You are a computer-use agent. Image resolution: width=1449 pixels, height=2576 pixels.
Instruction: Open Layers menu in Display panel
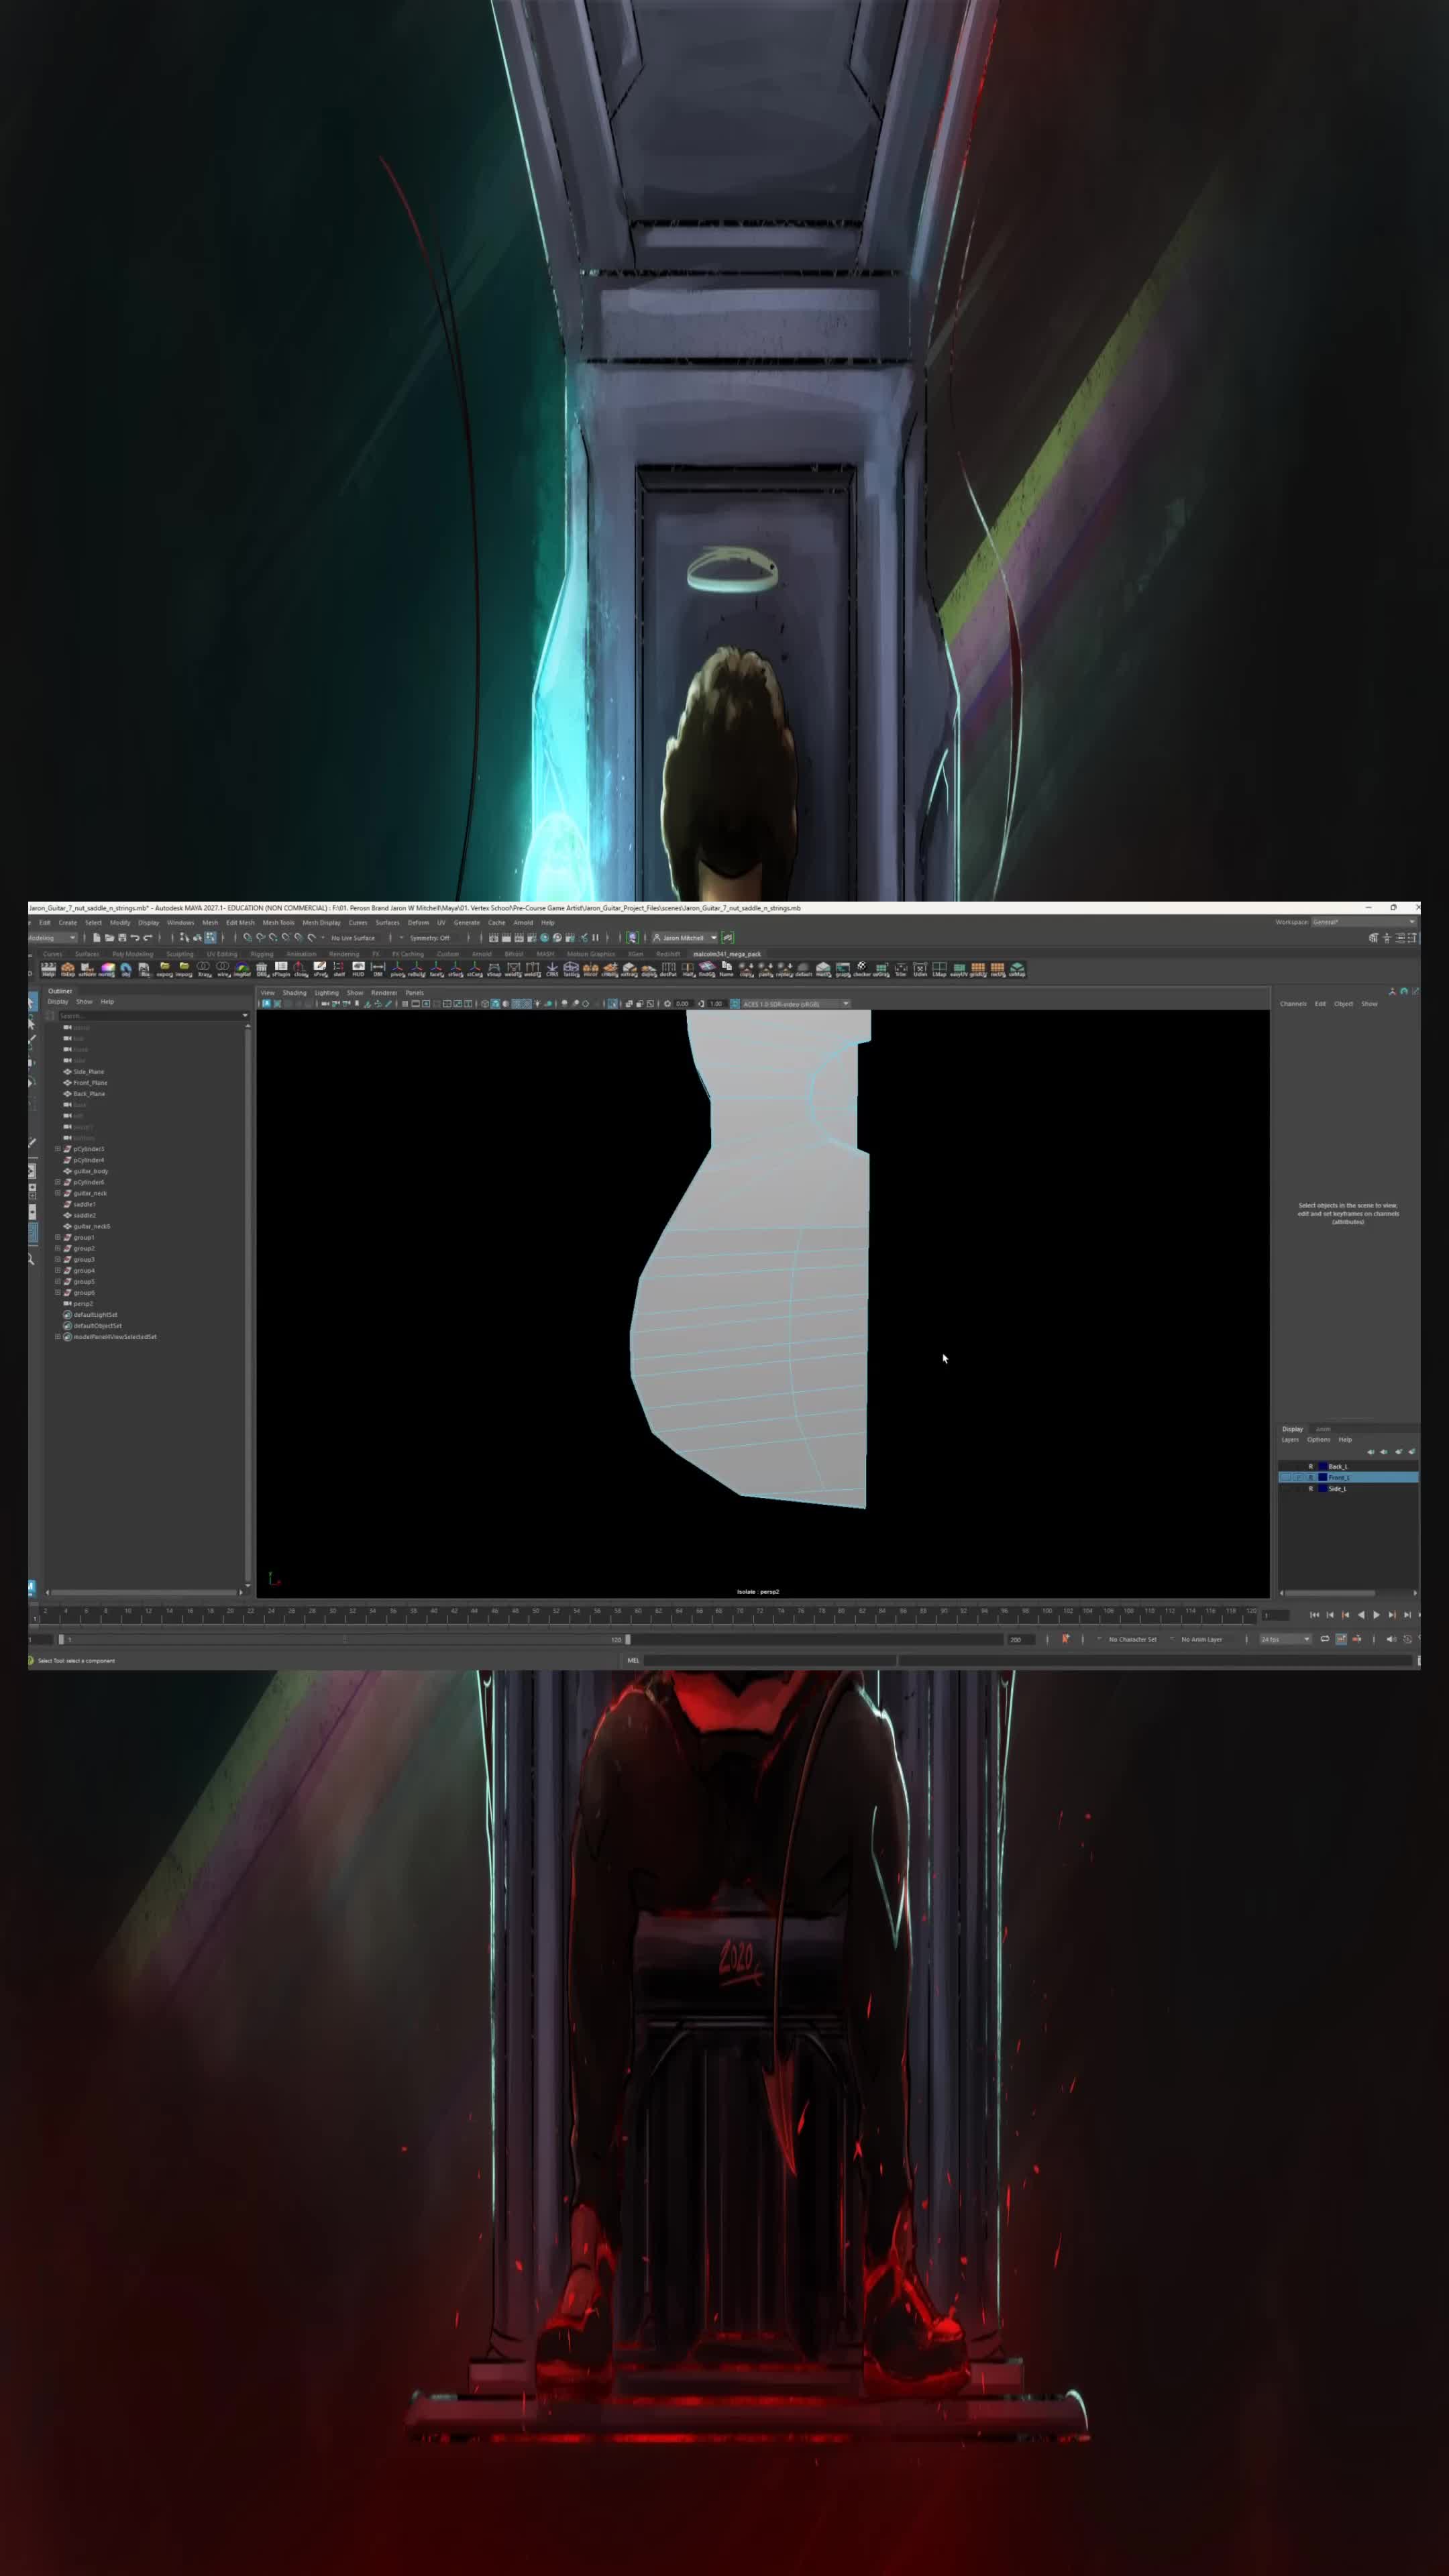click(x=1290, y=1440)
